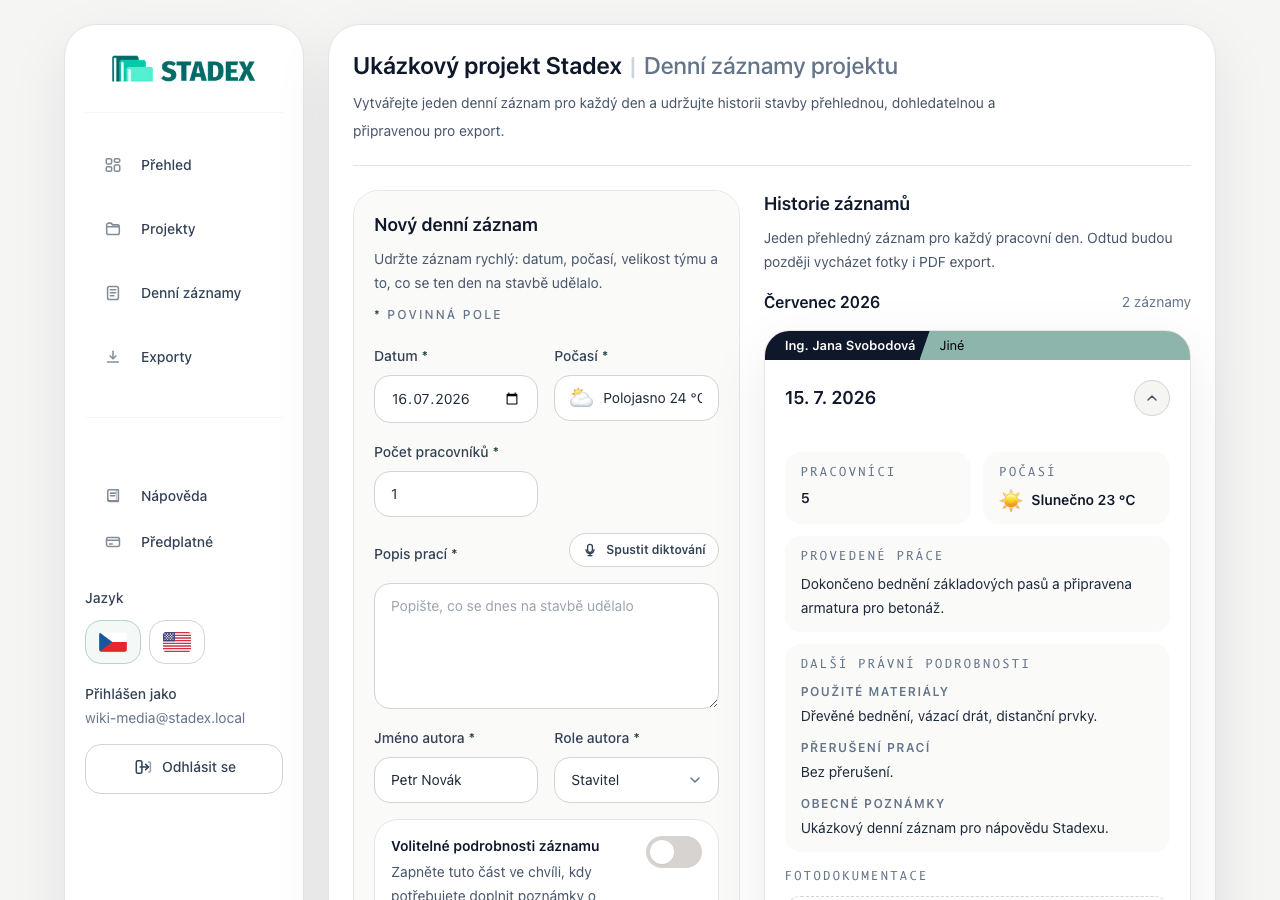Click the Historie záznamů heading
Screen dimensions: 1280x900
click(x=837, y=204)
